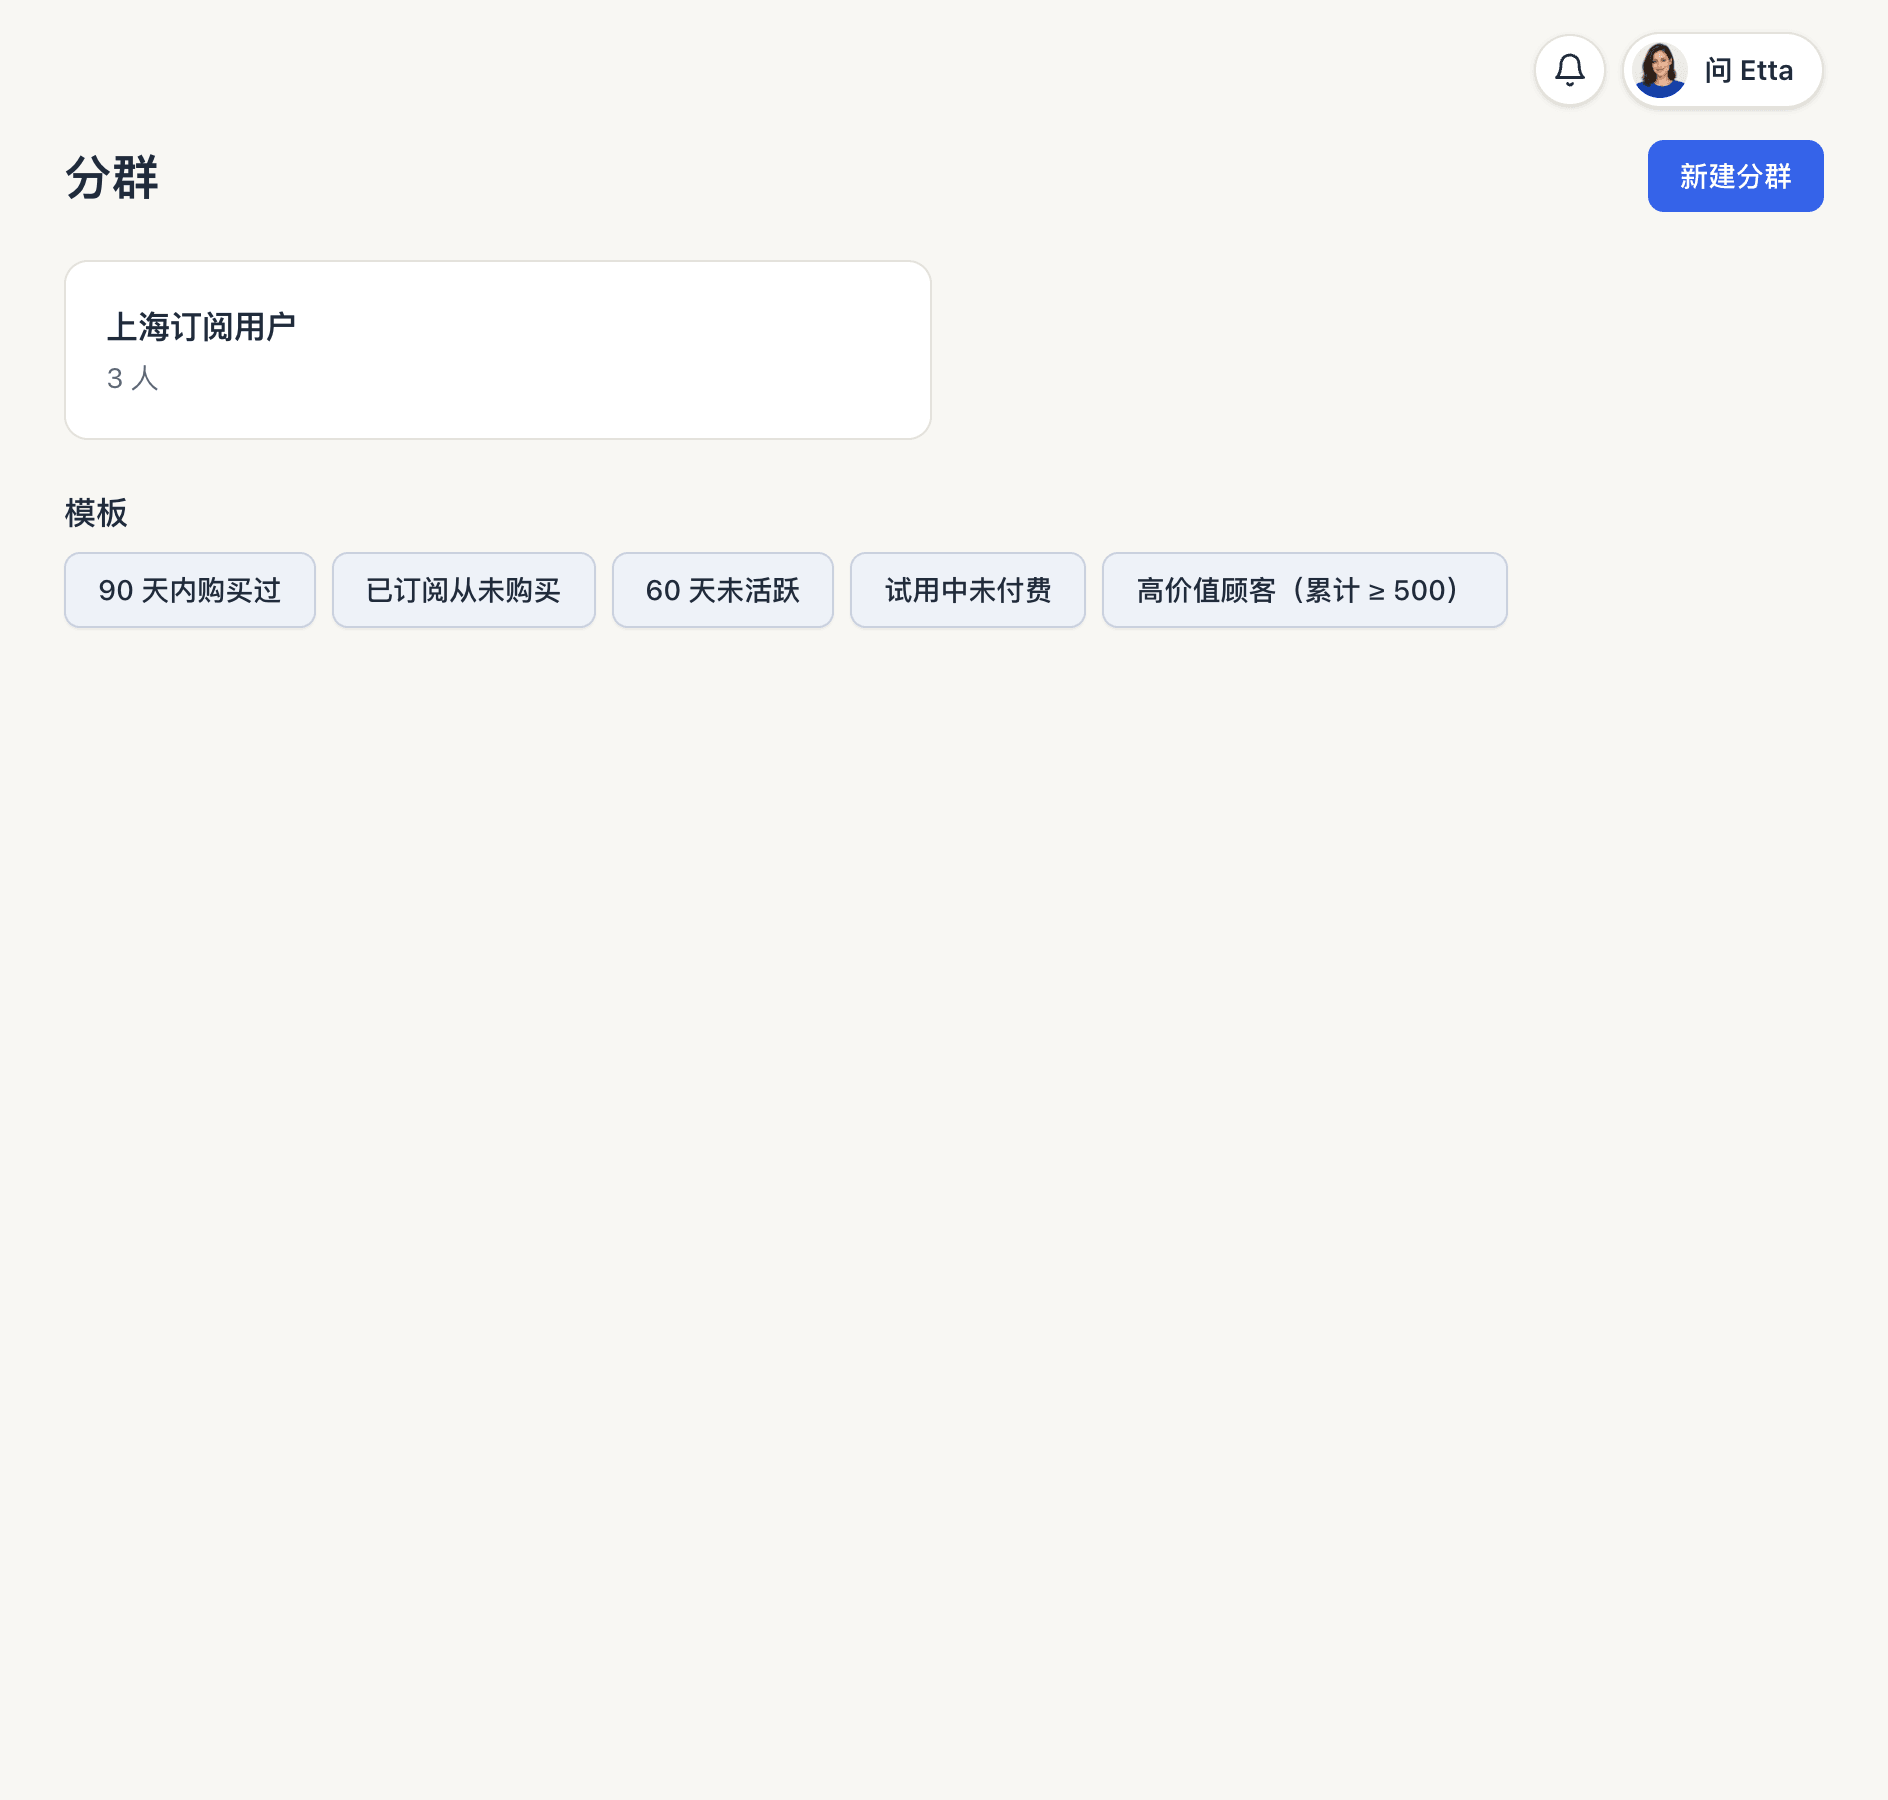The height and width of the screenshot is (1800, 1888).
Task: Click the Etta profile avatar
Action: (x=1660, y=70)
